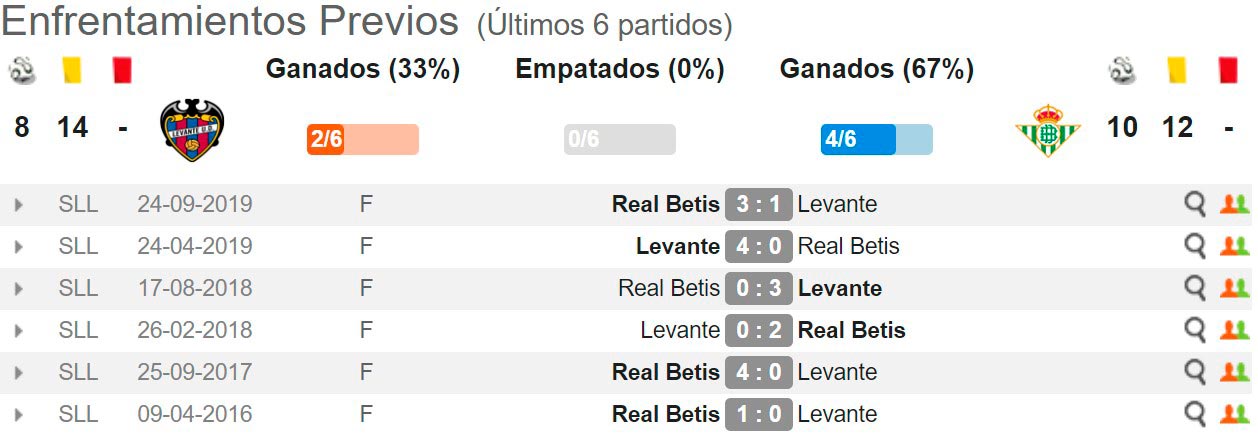Open magnifier details for 24-09-2019 match

[x=1195, y=204]
